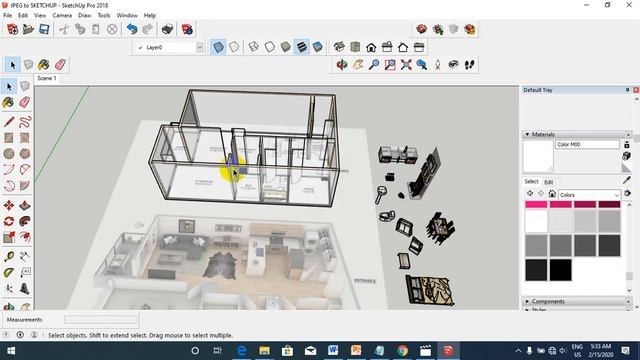Click the Look Around eye icon
This screenshot has height=360, width=640.
pos(453,64)
